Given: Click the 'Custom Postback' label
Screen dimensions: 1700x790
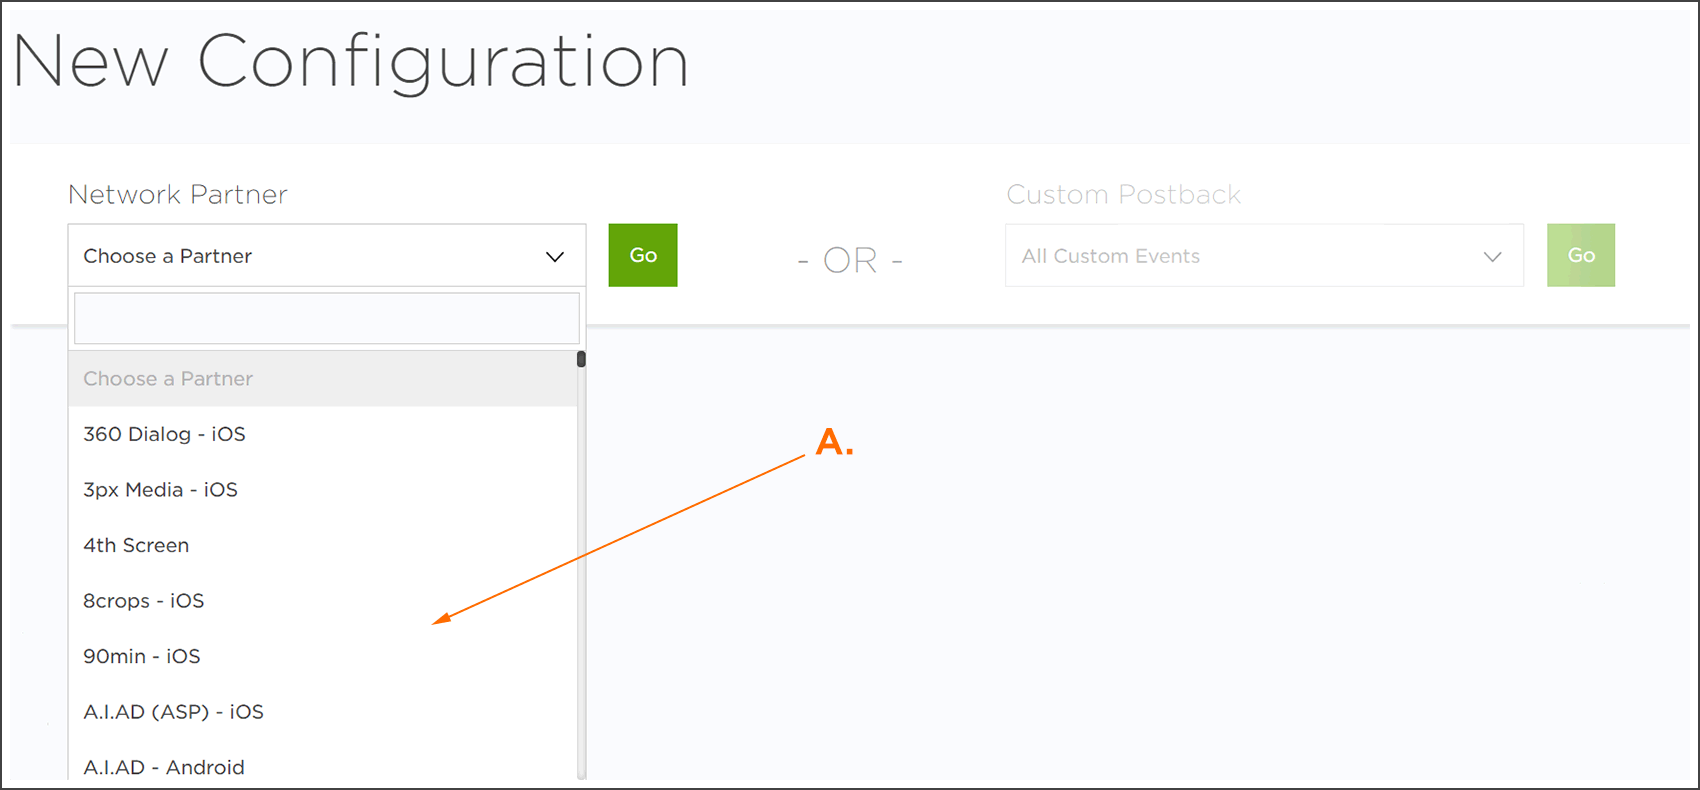Looking at the screenshot, I should tap(1123, 194).
